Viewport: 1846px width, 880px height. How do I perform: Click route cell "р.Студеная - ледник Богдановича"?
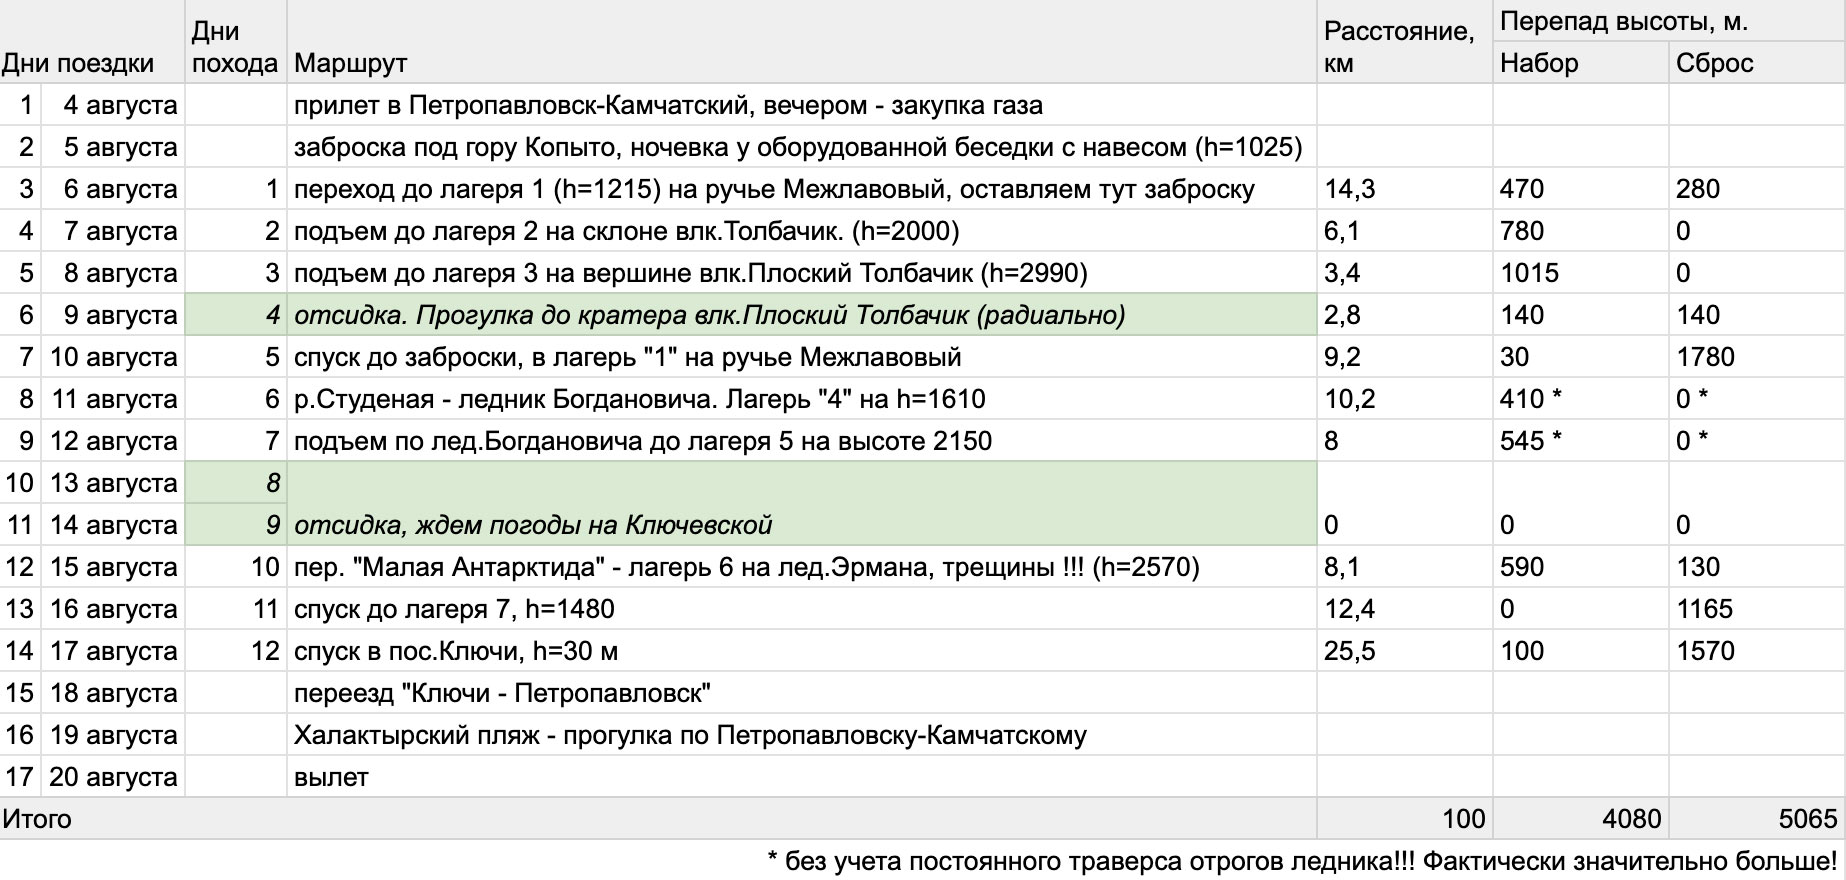(802, 399)
